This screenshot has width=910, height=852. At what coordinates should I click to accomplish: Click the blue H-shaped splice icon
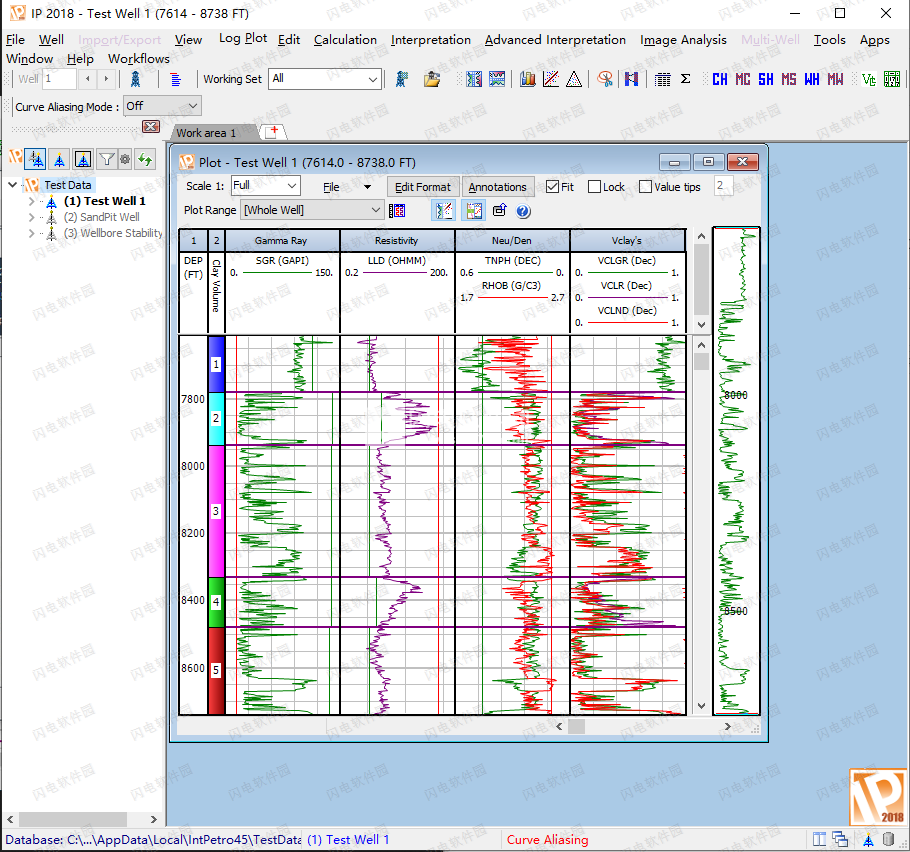pos(631,79)
